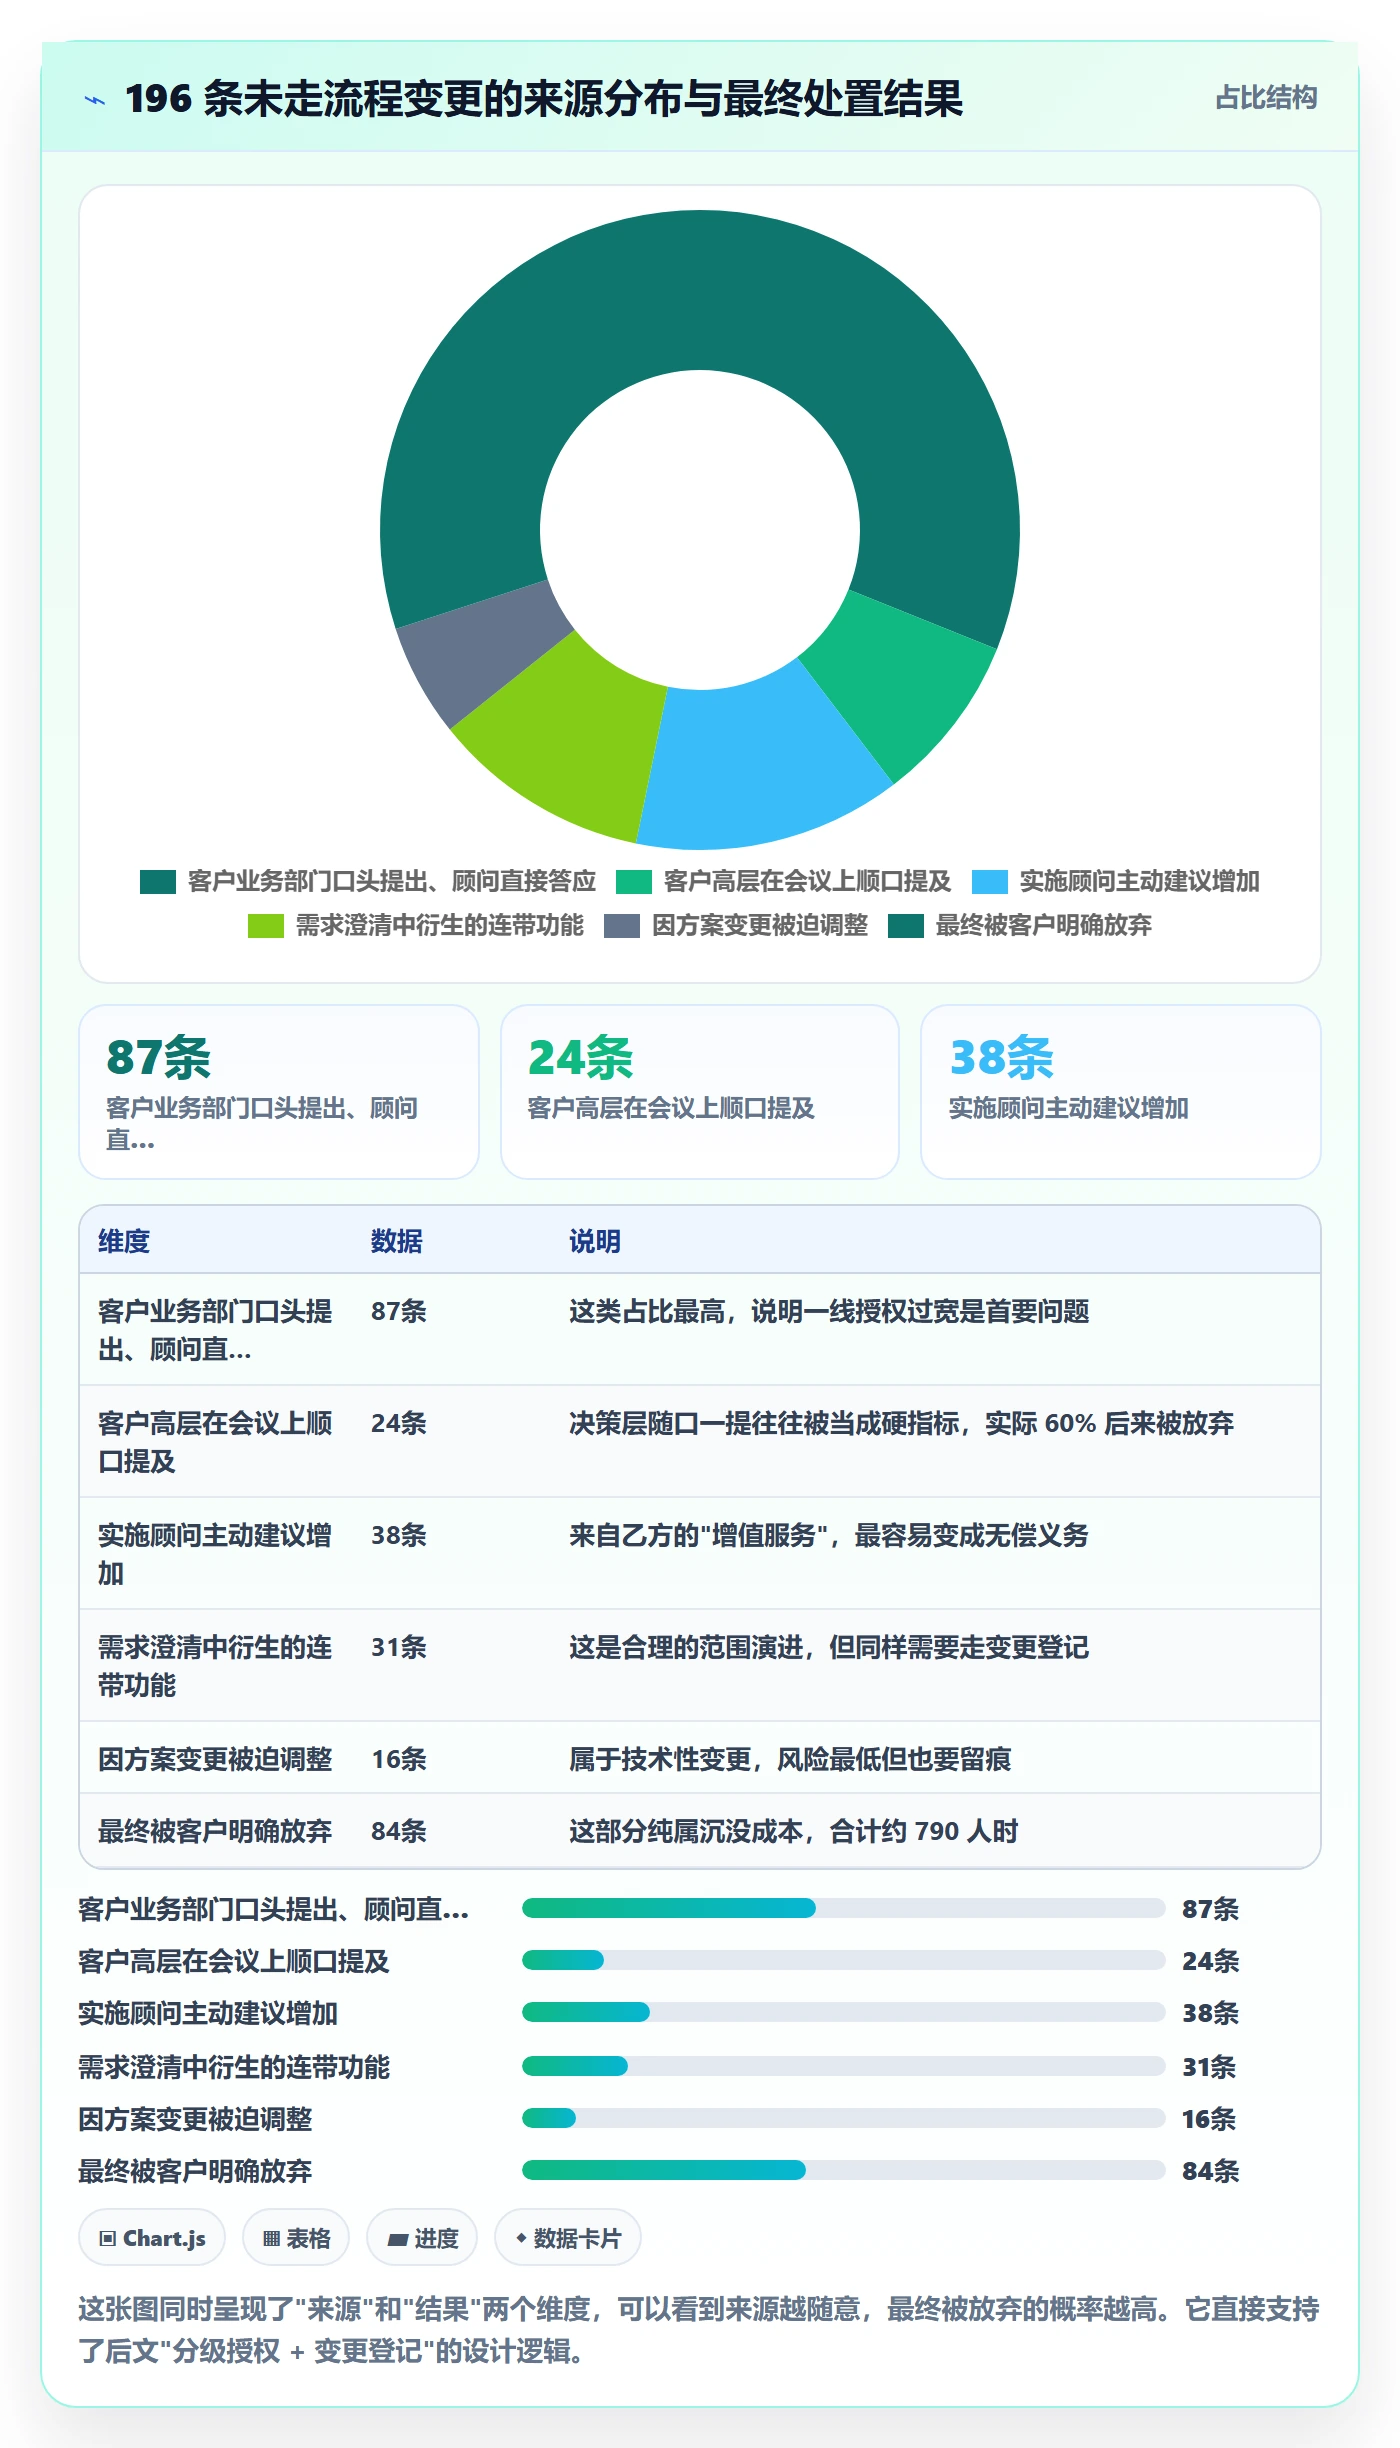Click the 占比结构 label in header
Image resolution: width=1400 pixels, height=2448 pixels.
[x=1266, y=98]
